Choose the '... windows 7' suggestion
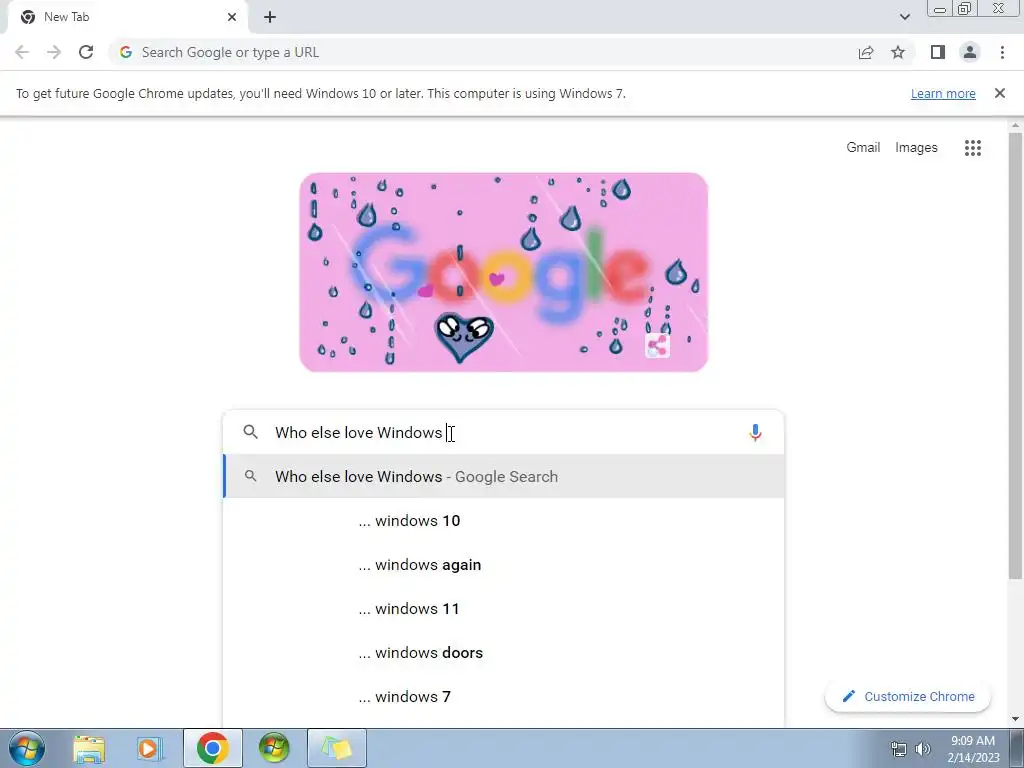This screenshot has width=1024, height=768. point(504,697)
